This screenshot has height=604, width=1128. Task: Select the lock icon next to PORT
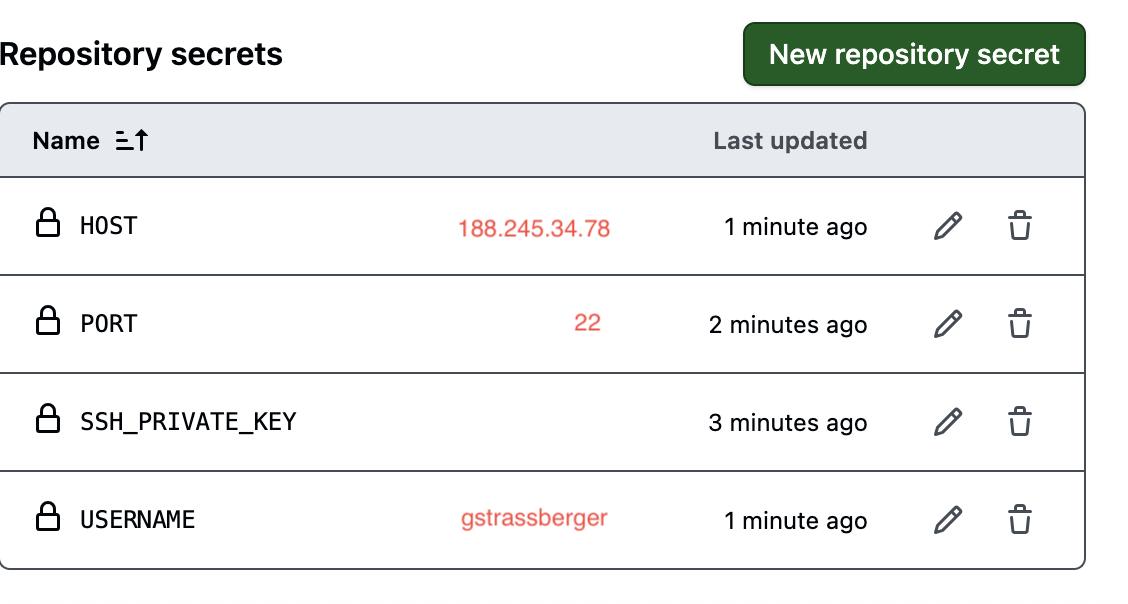click(x=47, y=323)
